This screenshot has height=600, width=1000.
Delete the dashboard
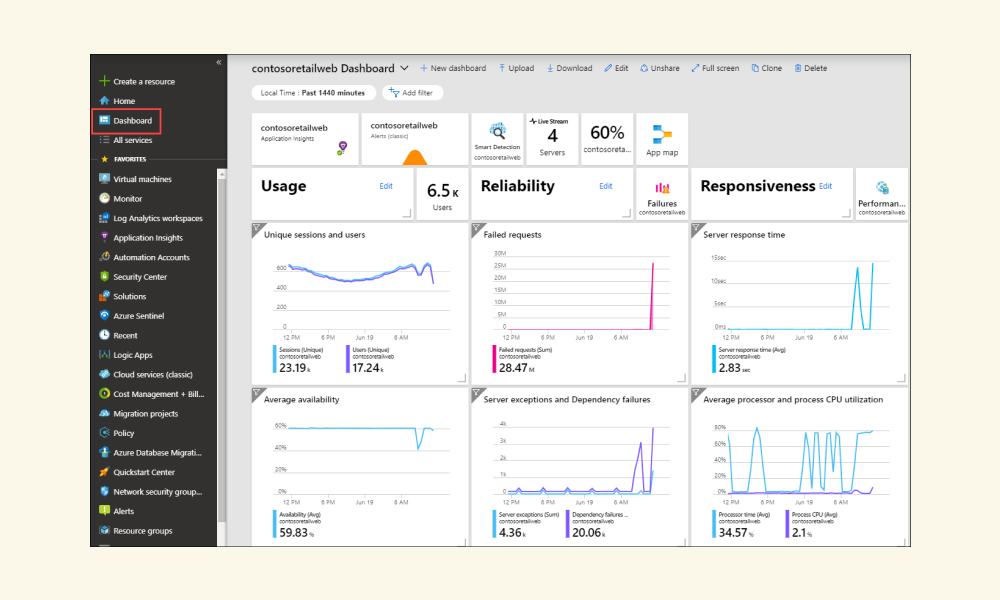tap(811, 68)
